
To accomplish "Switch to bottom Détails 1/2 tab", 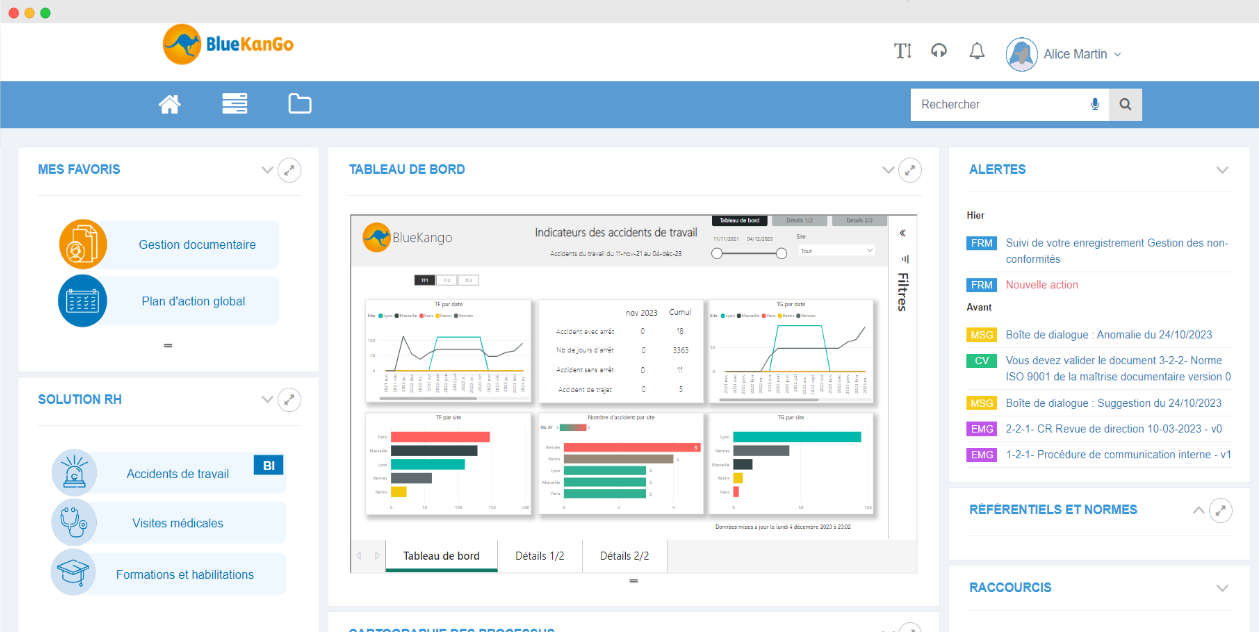I will (x=540, y=556).
